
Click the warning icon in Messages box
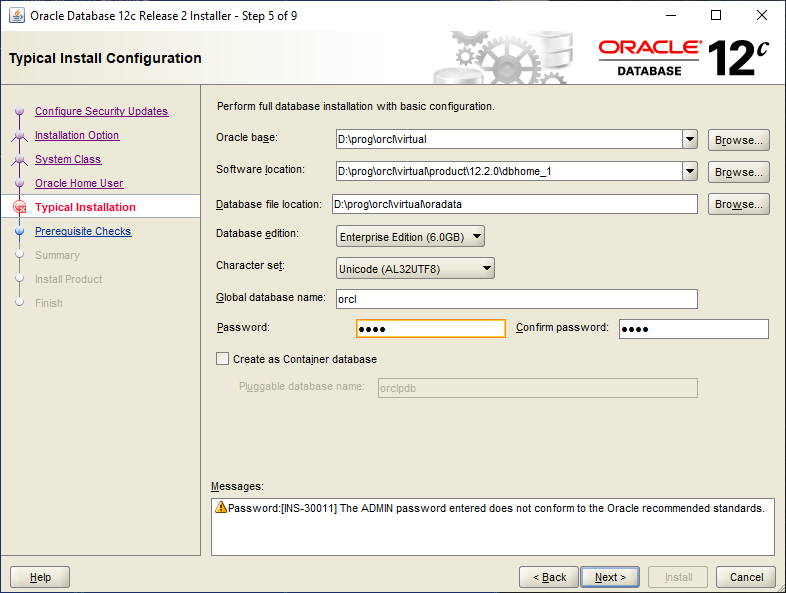(221, 508)
